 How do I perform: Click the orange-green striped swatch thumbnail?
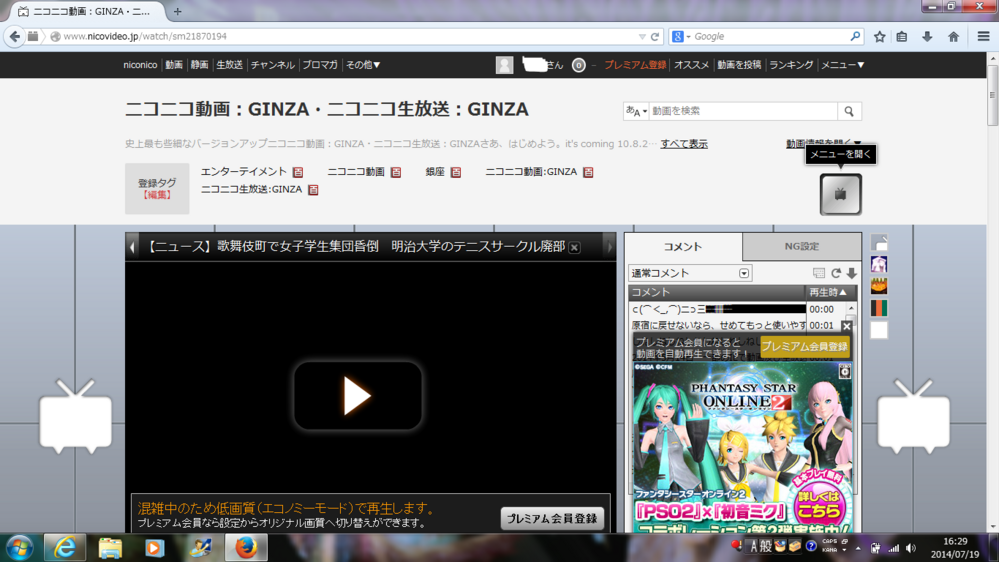point(879,308)
